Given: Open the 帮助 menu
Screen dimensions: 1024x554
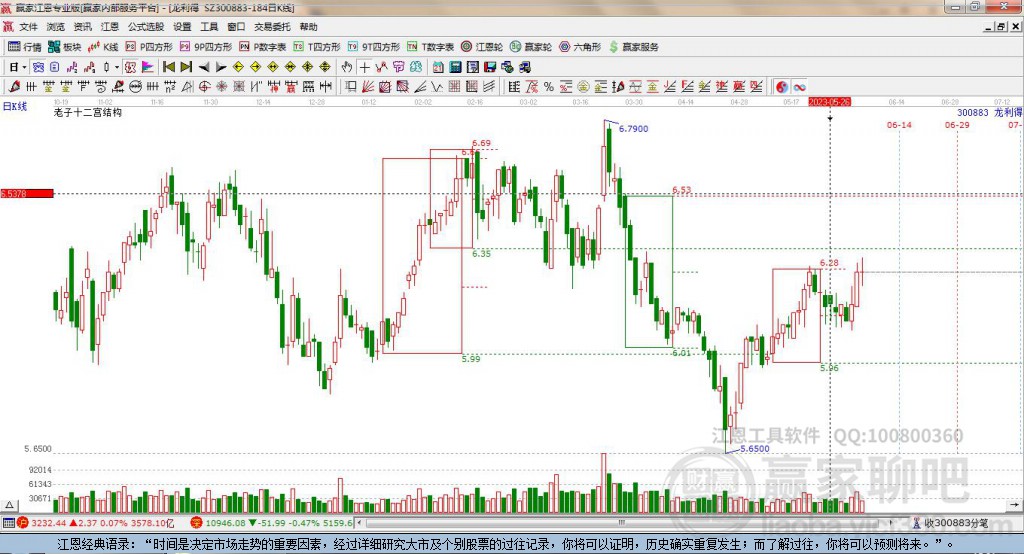Looking at the screenshot, I should [308, 27].
